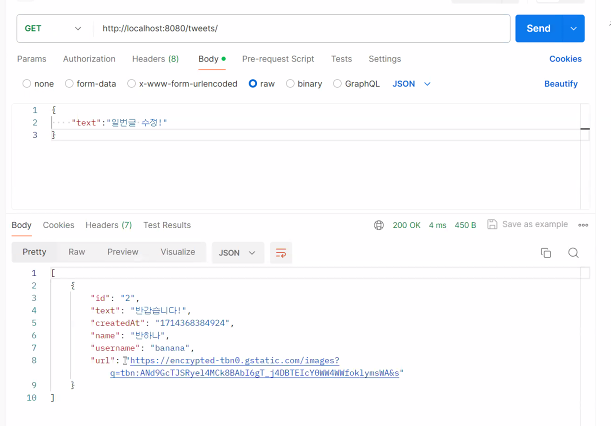Click the request URL input field
The width and height of the screenshot is (611, 426).
(x=302, y=28)
